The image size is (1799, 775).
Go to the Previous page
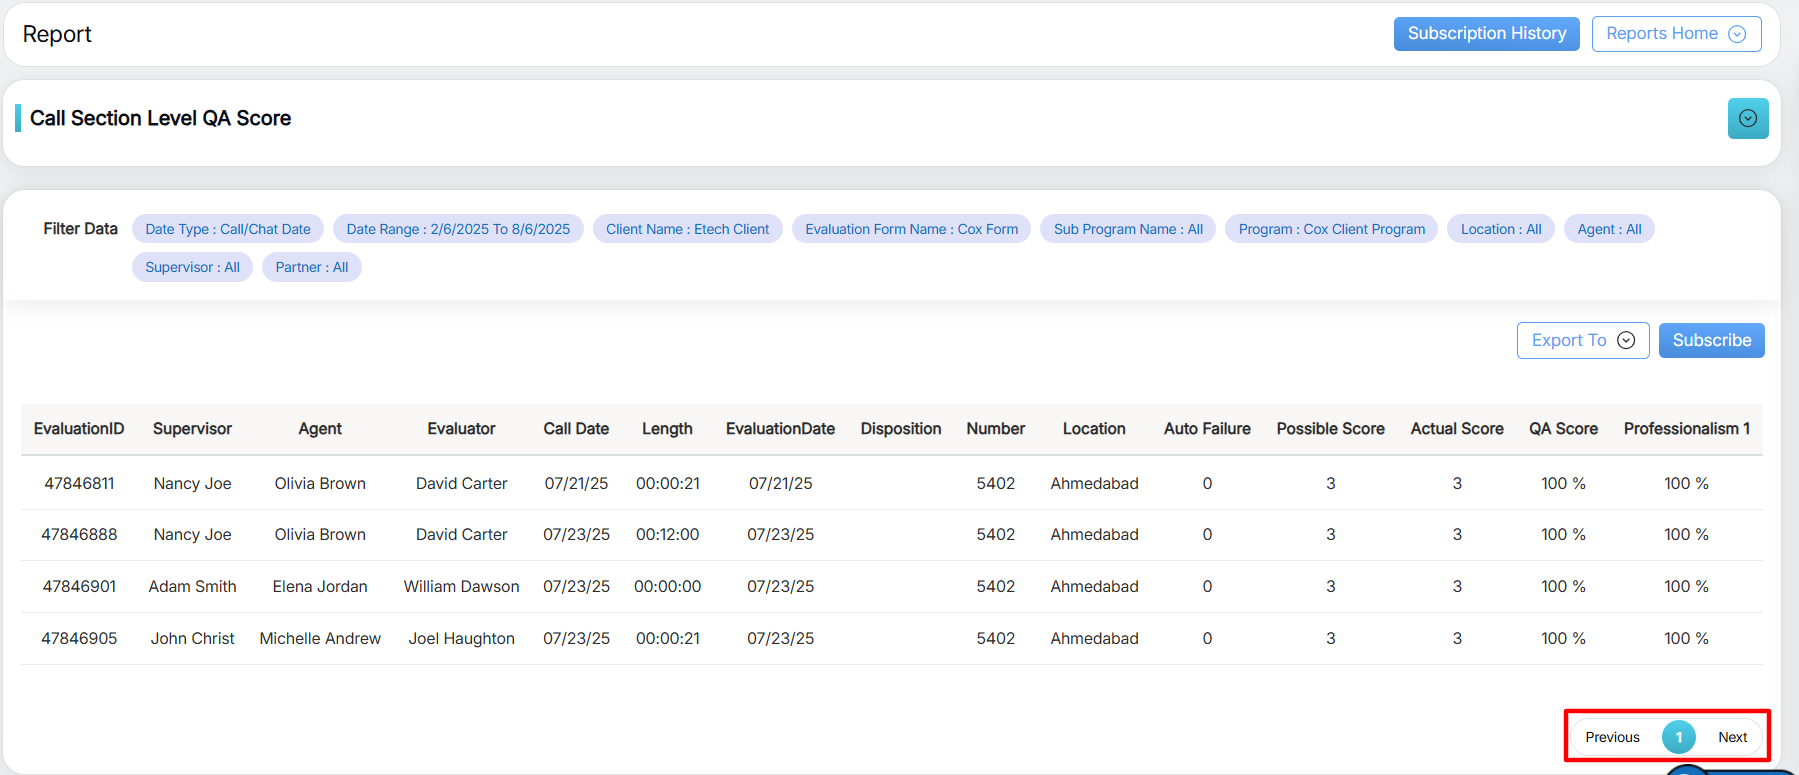pos(1612,737)
